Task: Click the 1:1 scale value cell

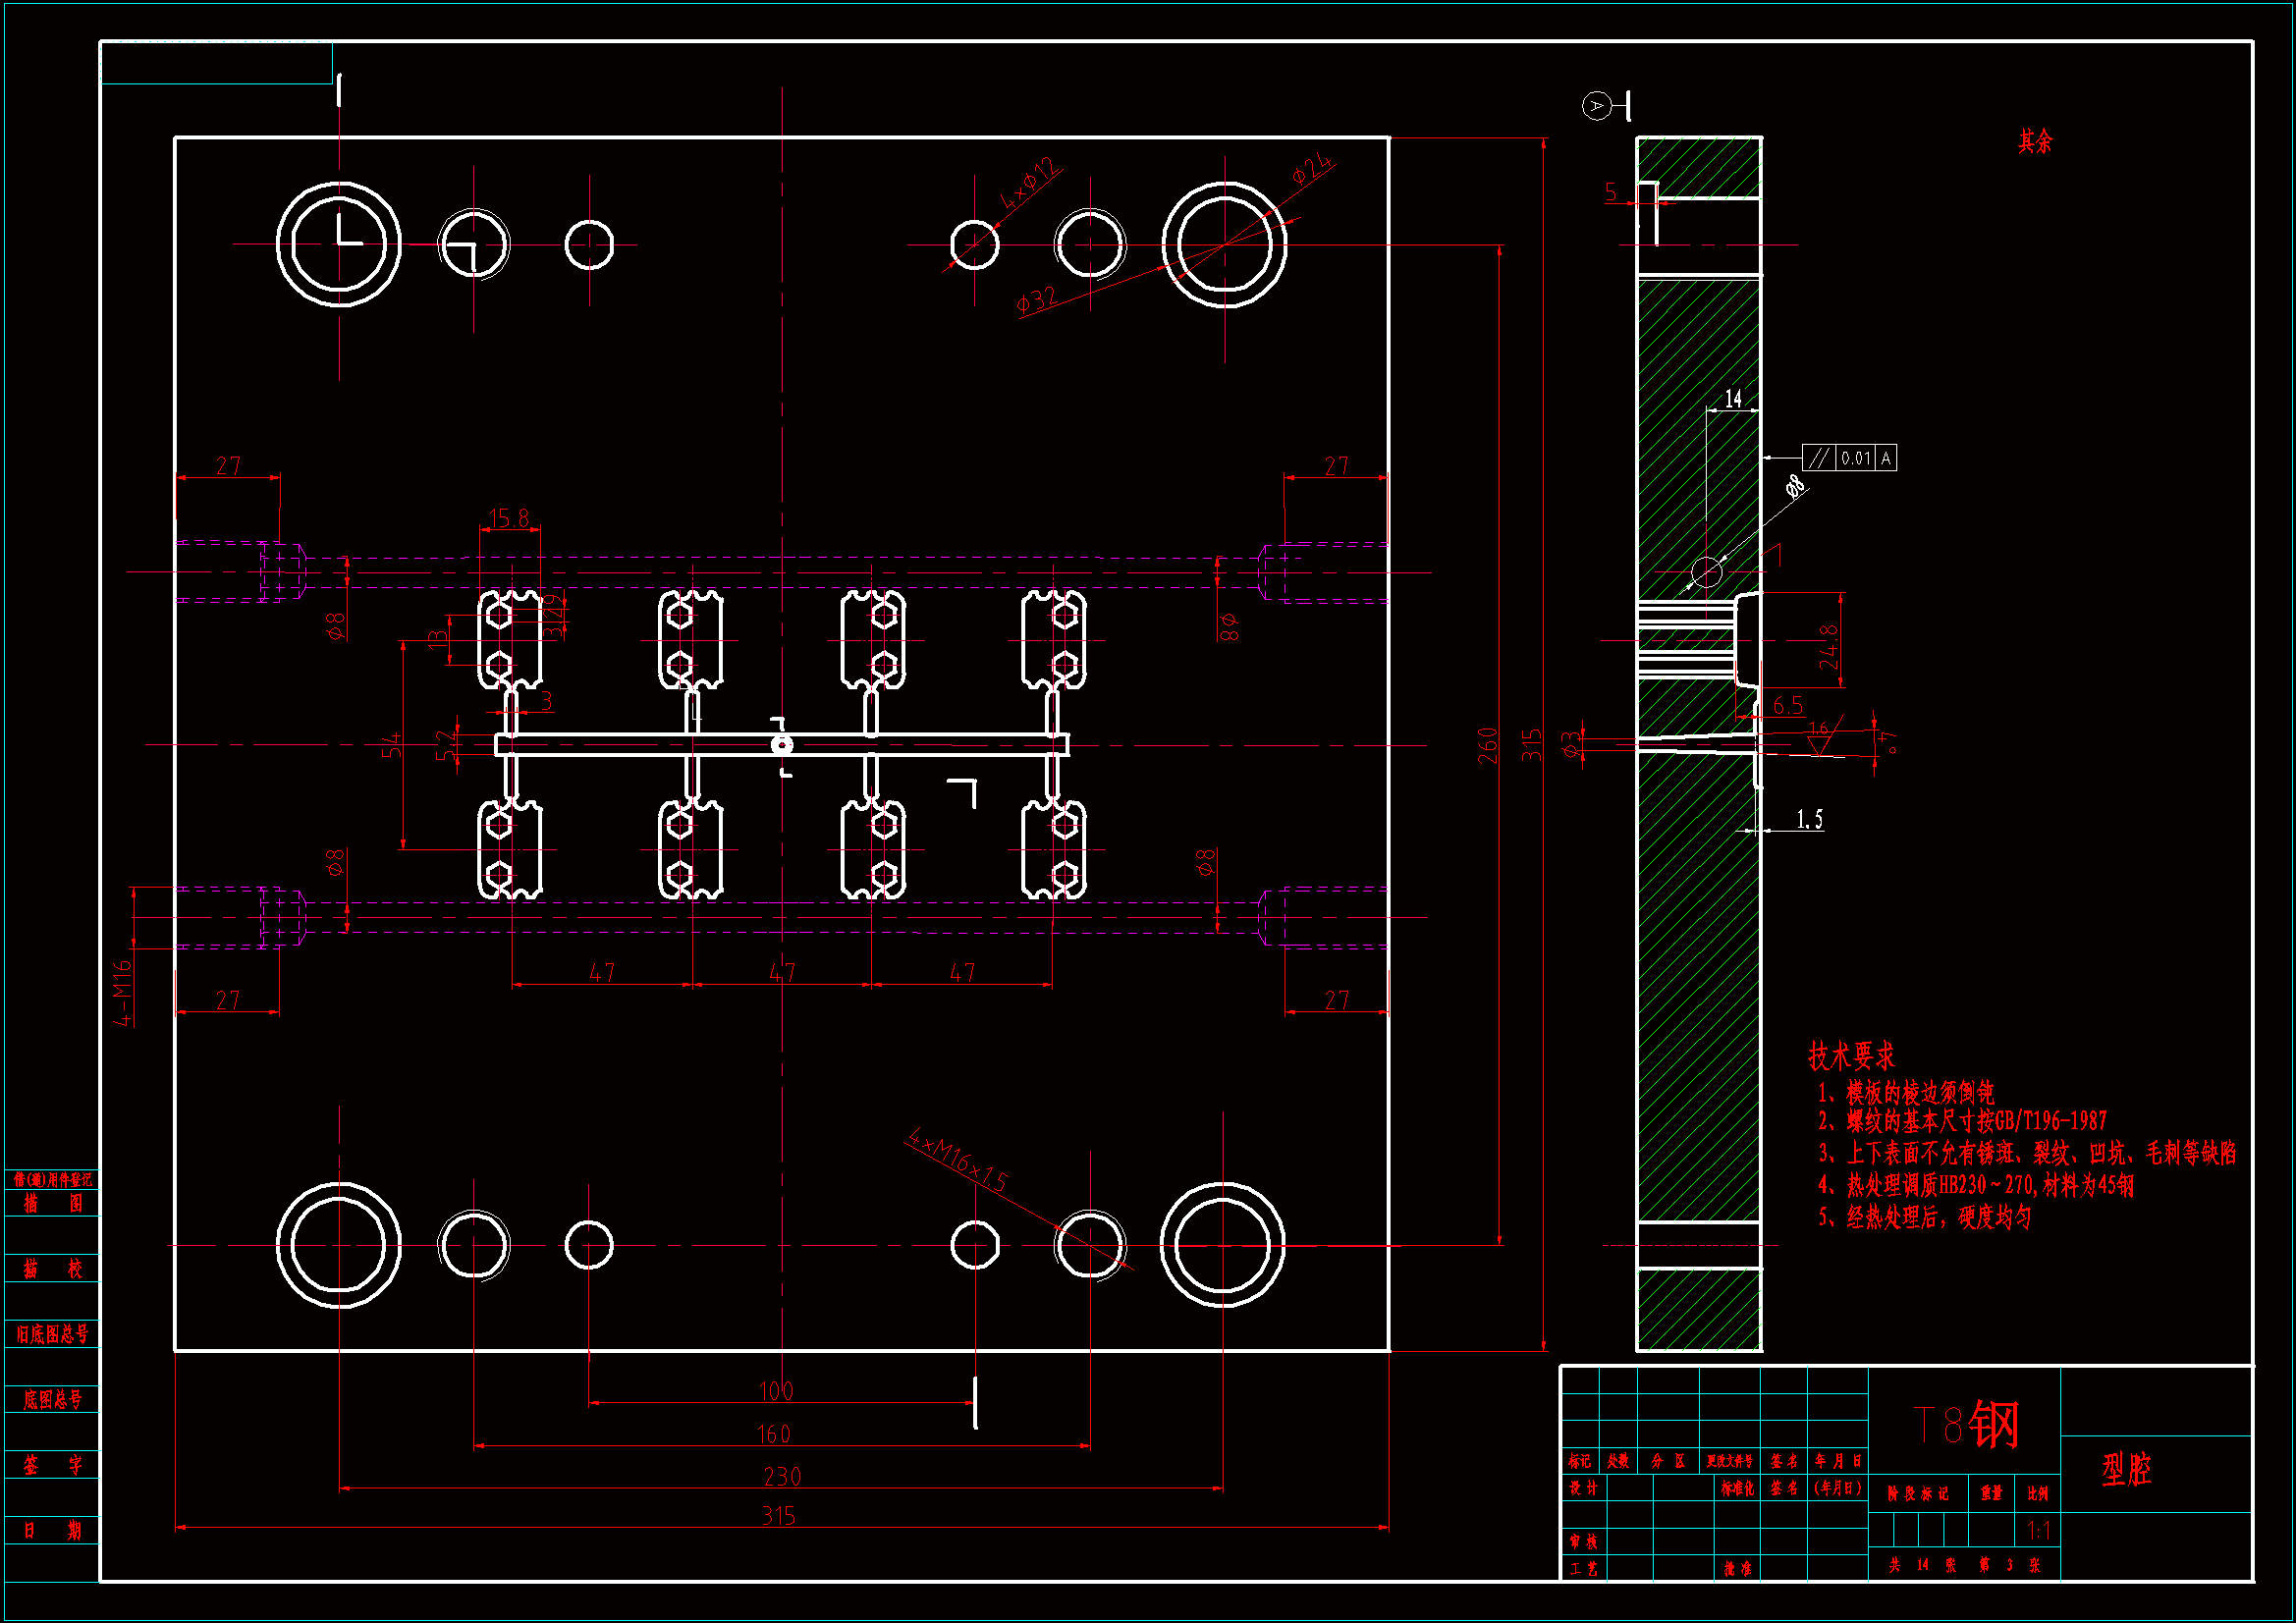Action: point(2038,1530)
